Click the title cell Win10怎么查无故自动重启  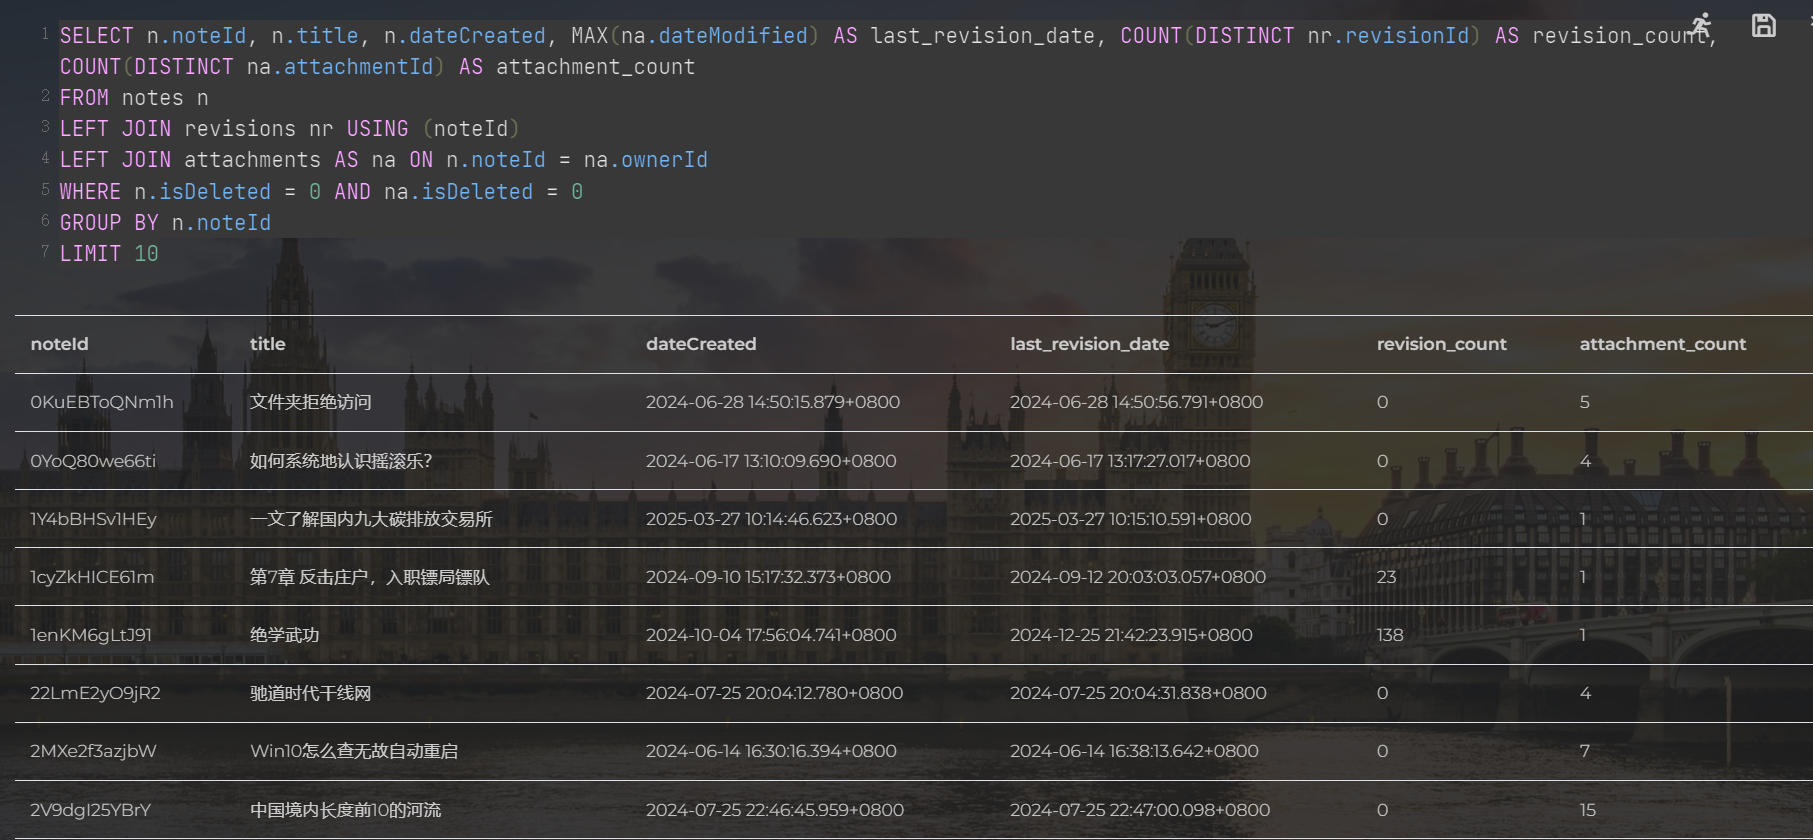(354, 751)
